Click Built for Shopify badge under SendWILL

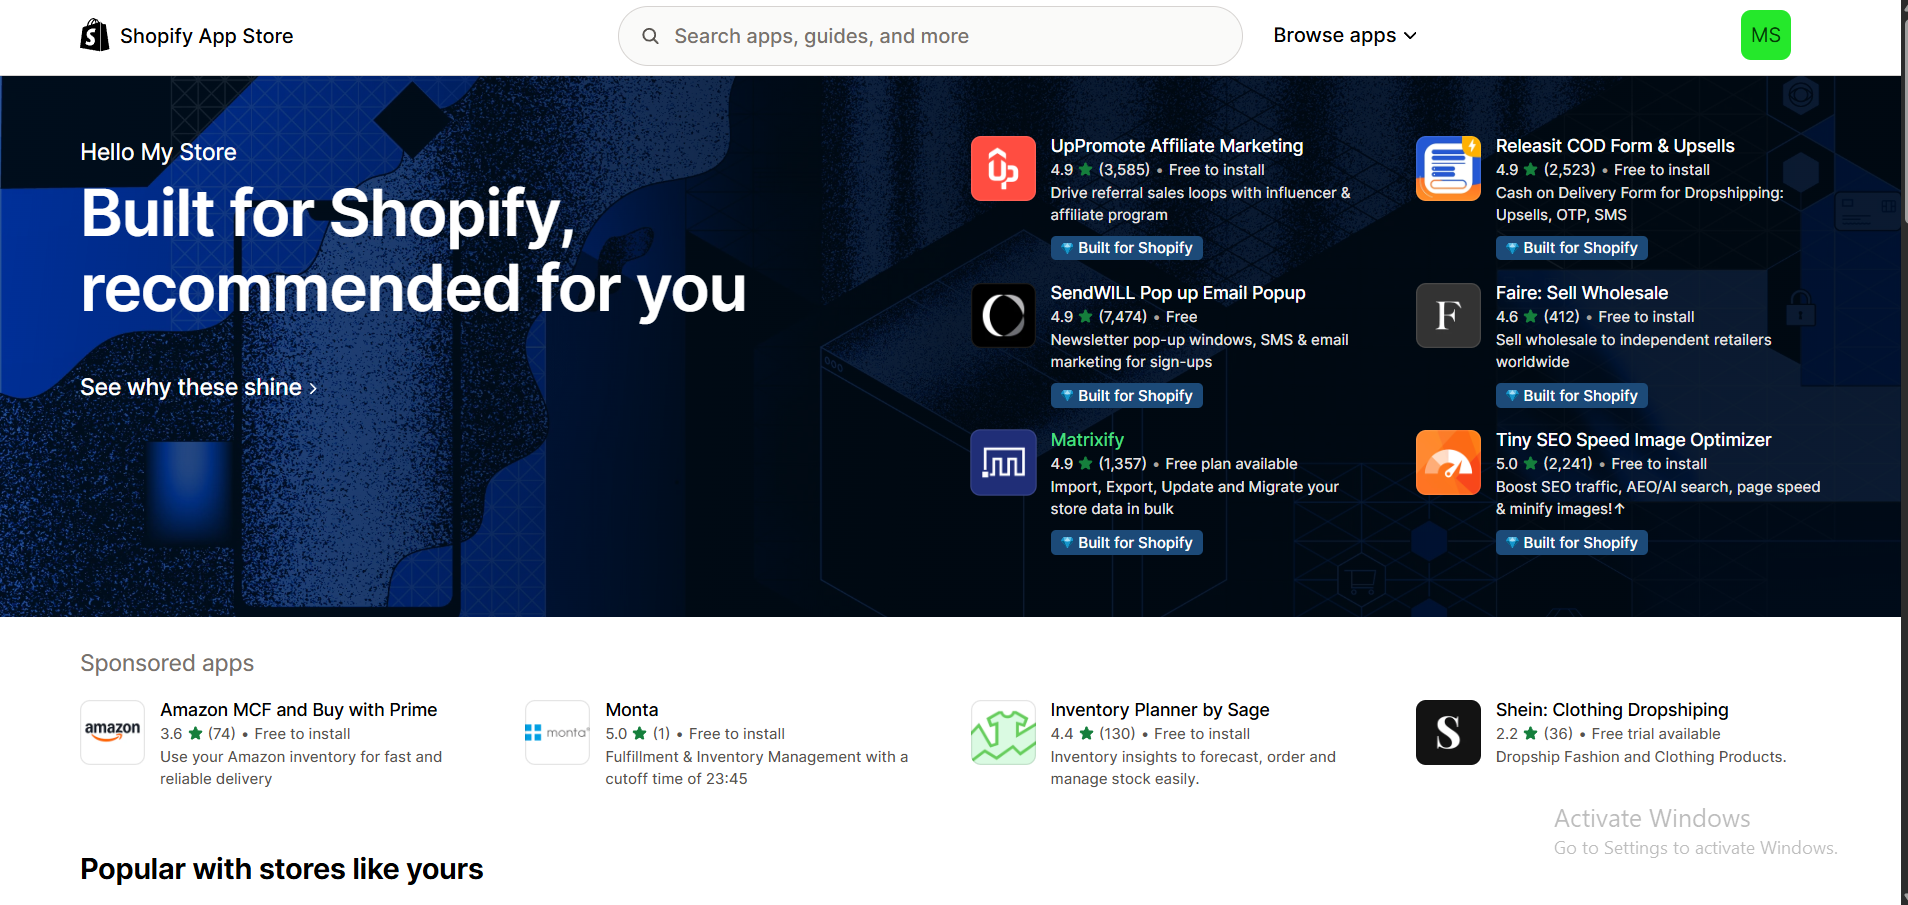click(x=1127, y=395)
